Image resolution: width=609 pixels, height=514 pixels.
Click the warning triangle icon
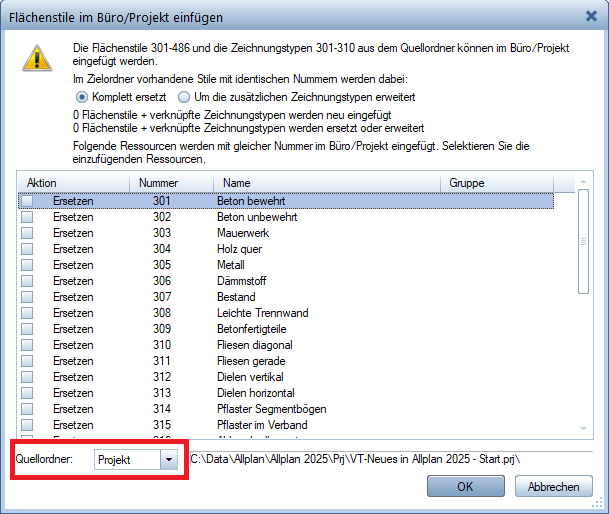click(x=37, y=58)
